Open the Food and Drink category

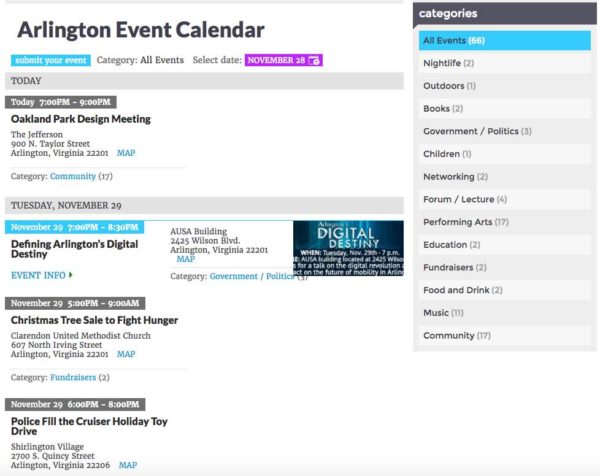(x=456, y=290)
